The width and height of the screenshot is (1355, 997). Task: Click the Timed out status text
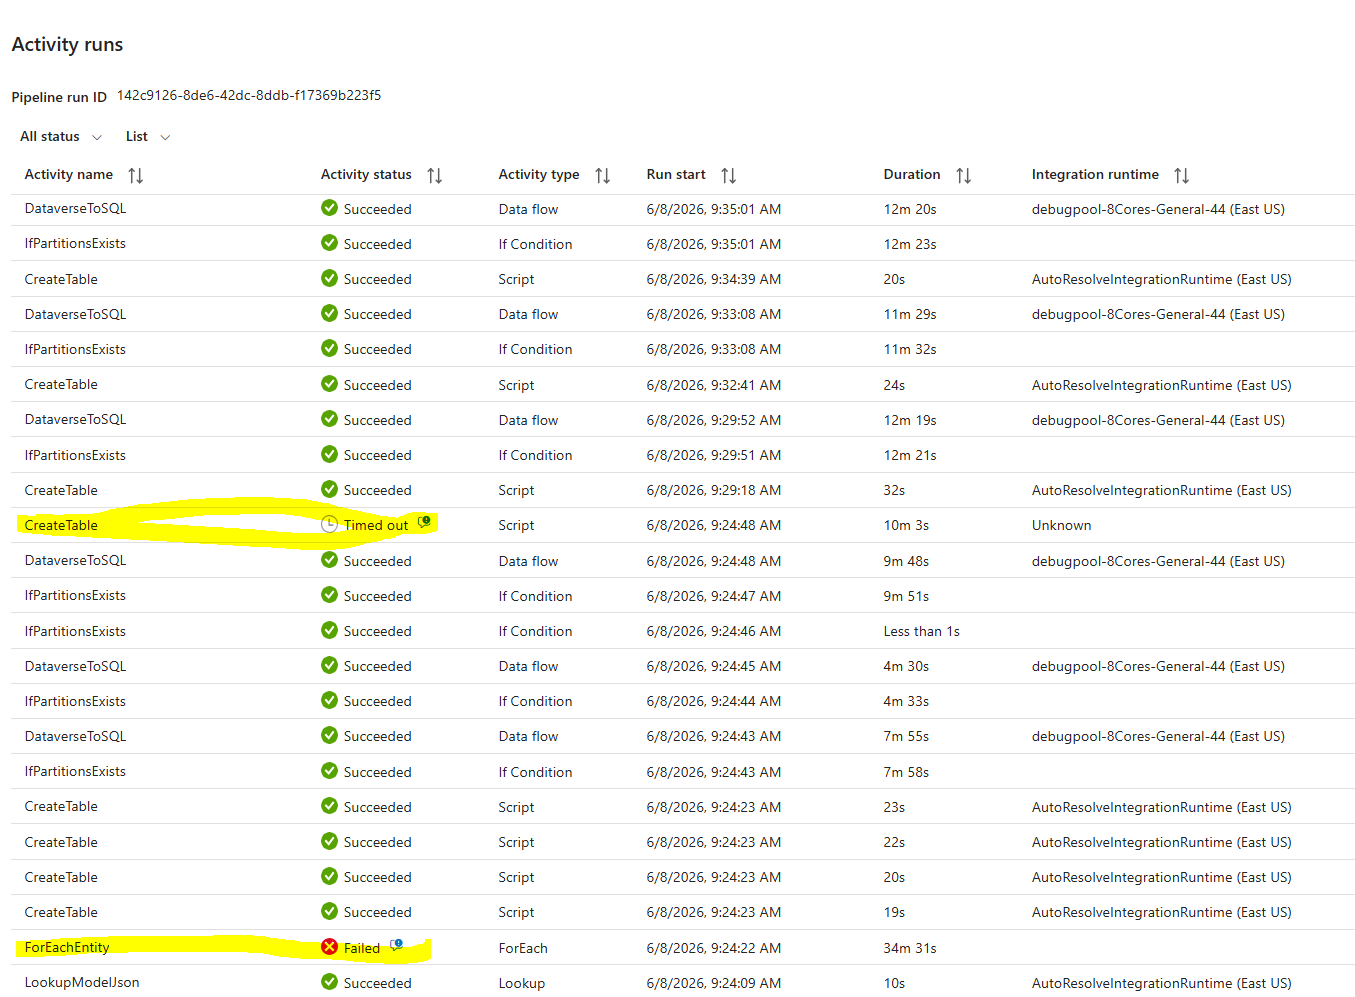[376, 525]
